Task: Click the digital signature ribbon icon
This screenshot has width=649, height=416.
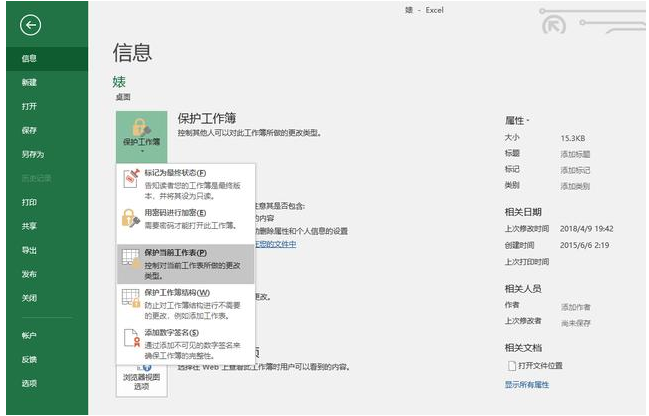Action: 132,338
